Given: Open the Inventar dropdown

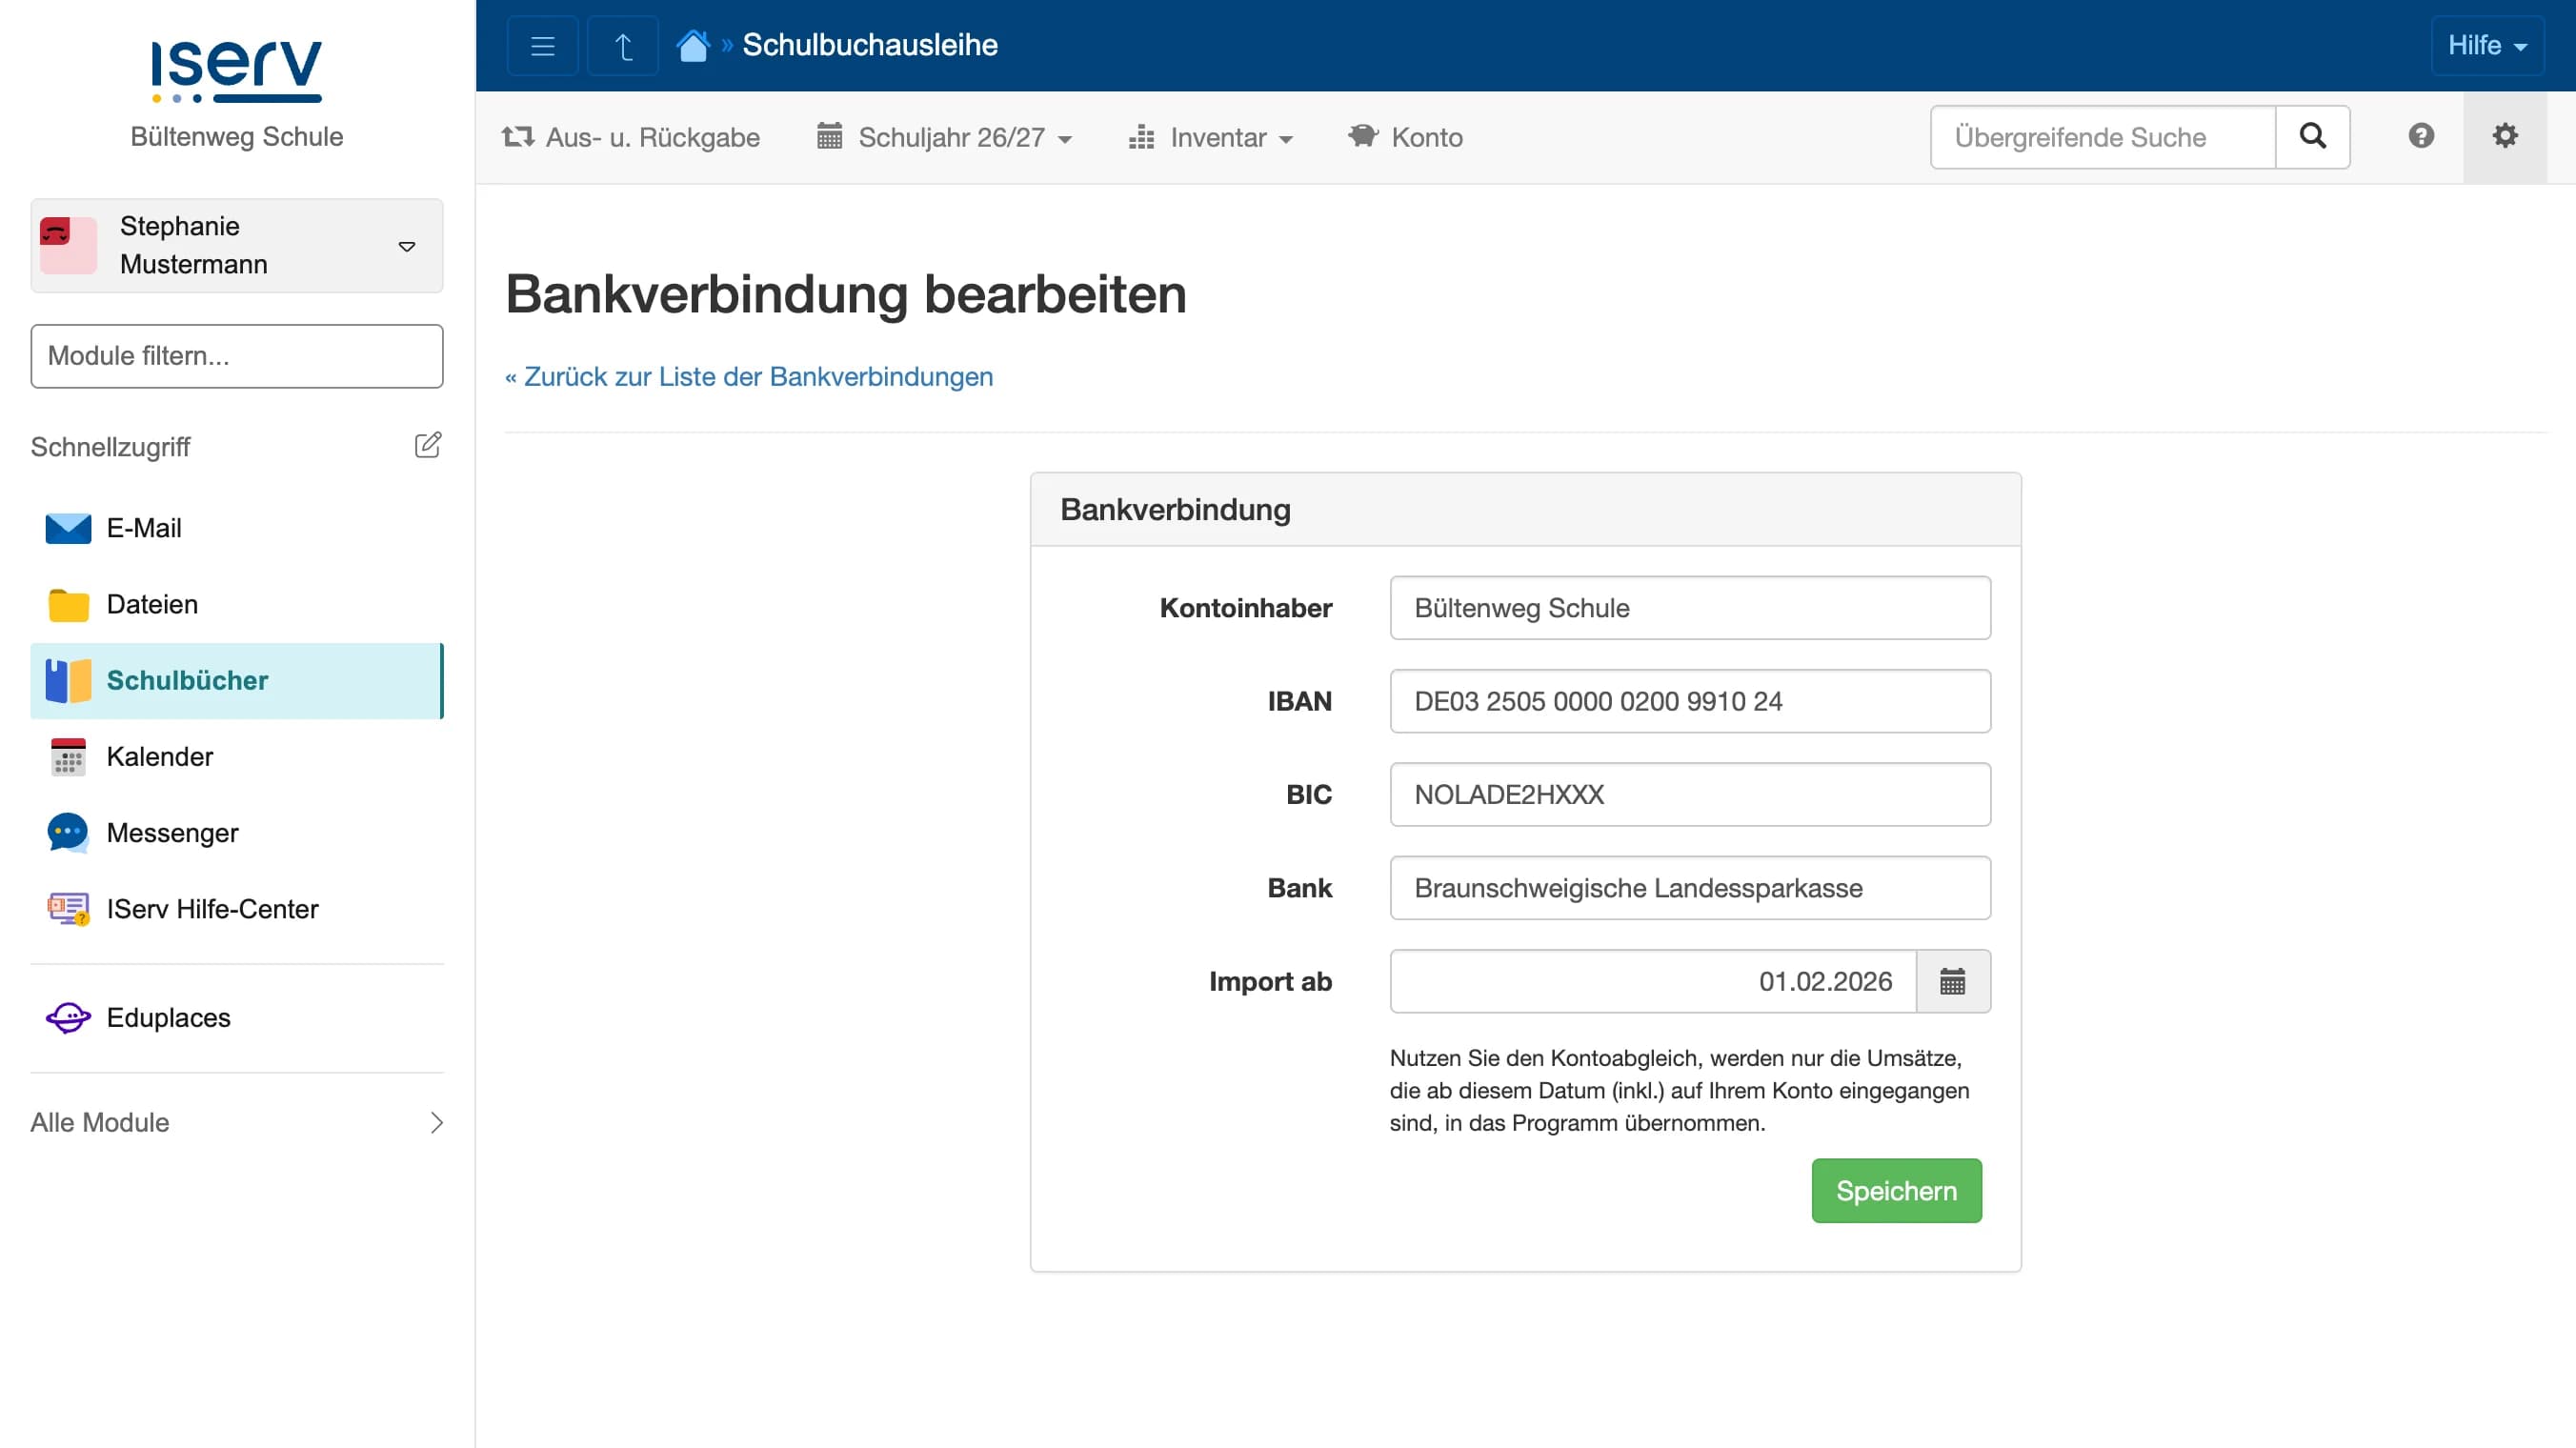Looking at the screenshot, I should [1211, 138].
